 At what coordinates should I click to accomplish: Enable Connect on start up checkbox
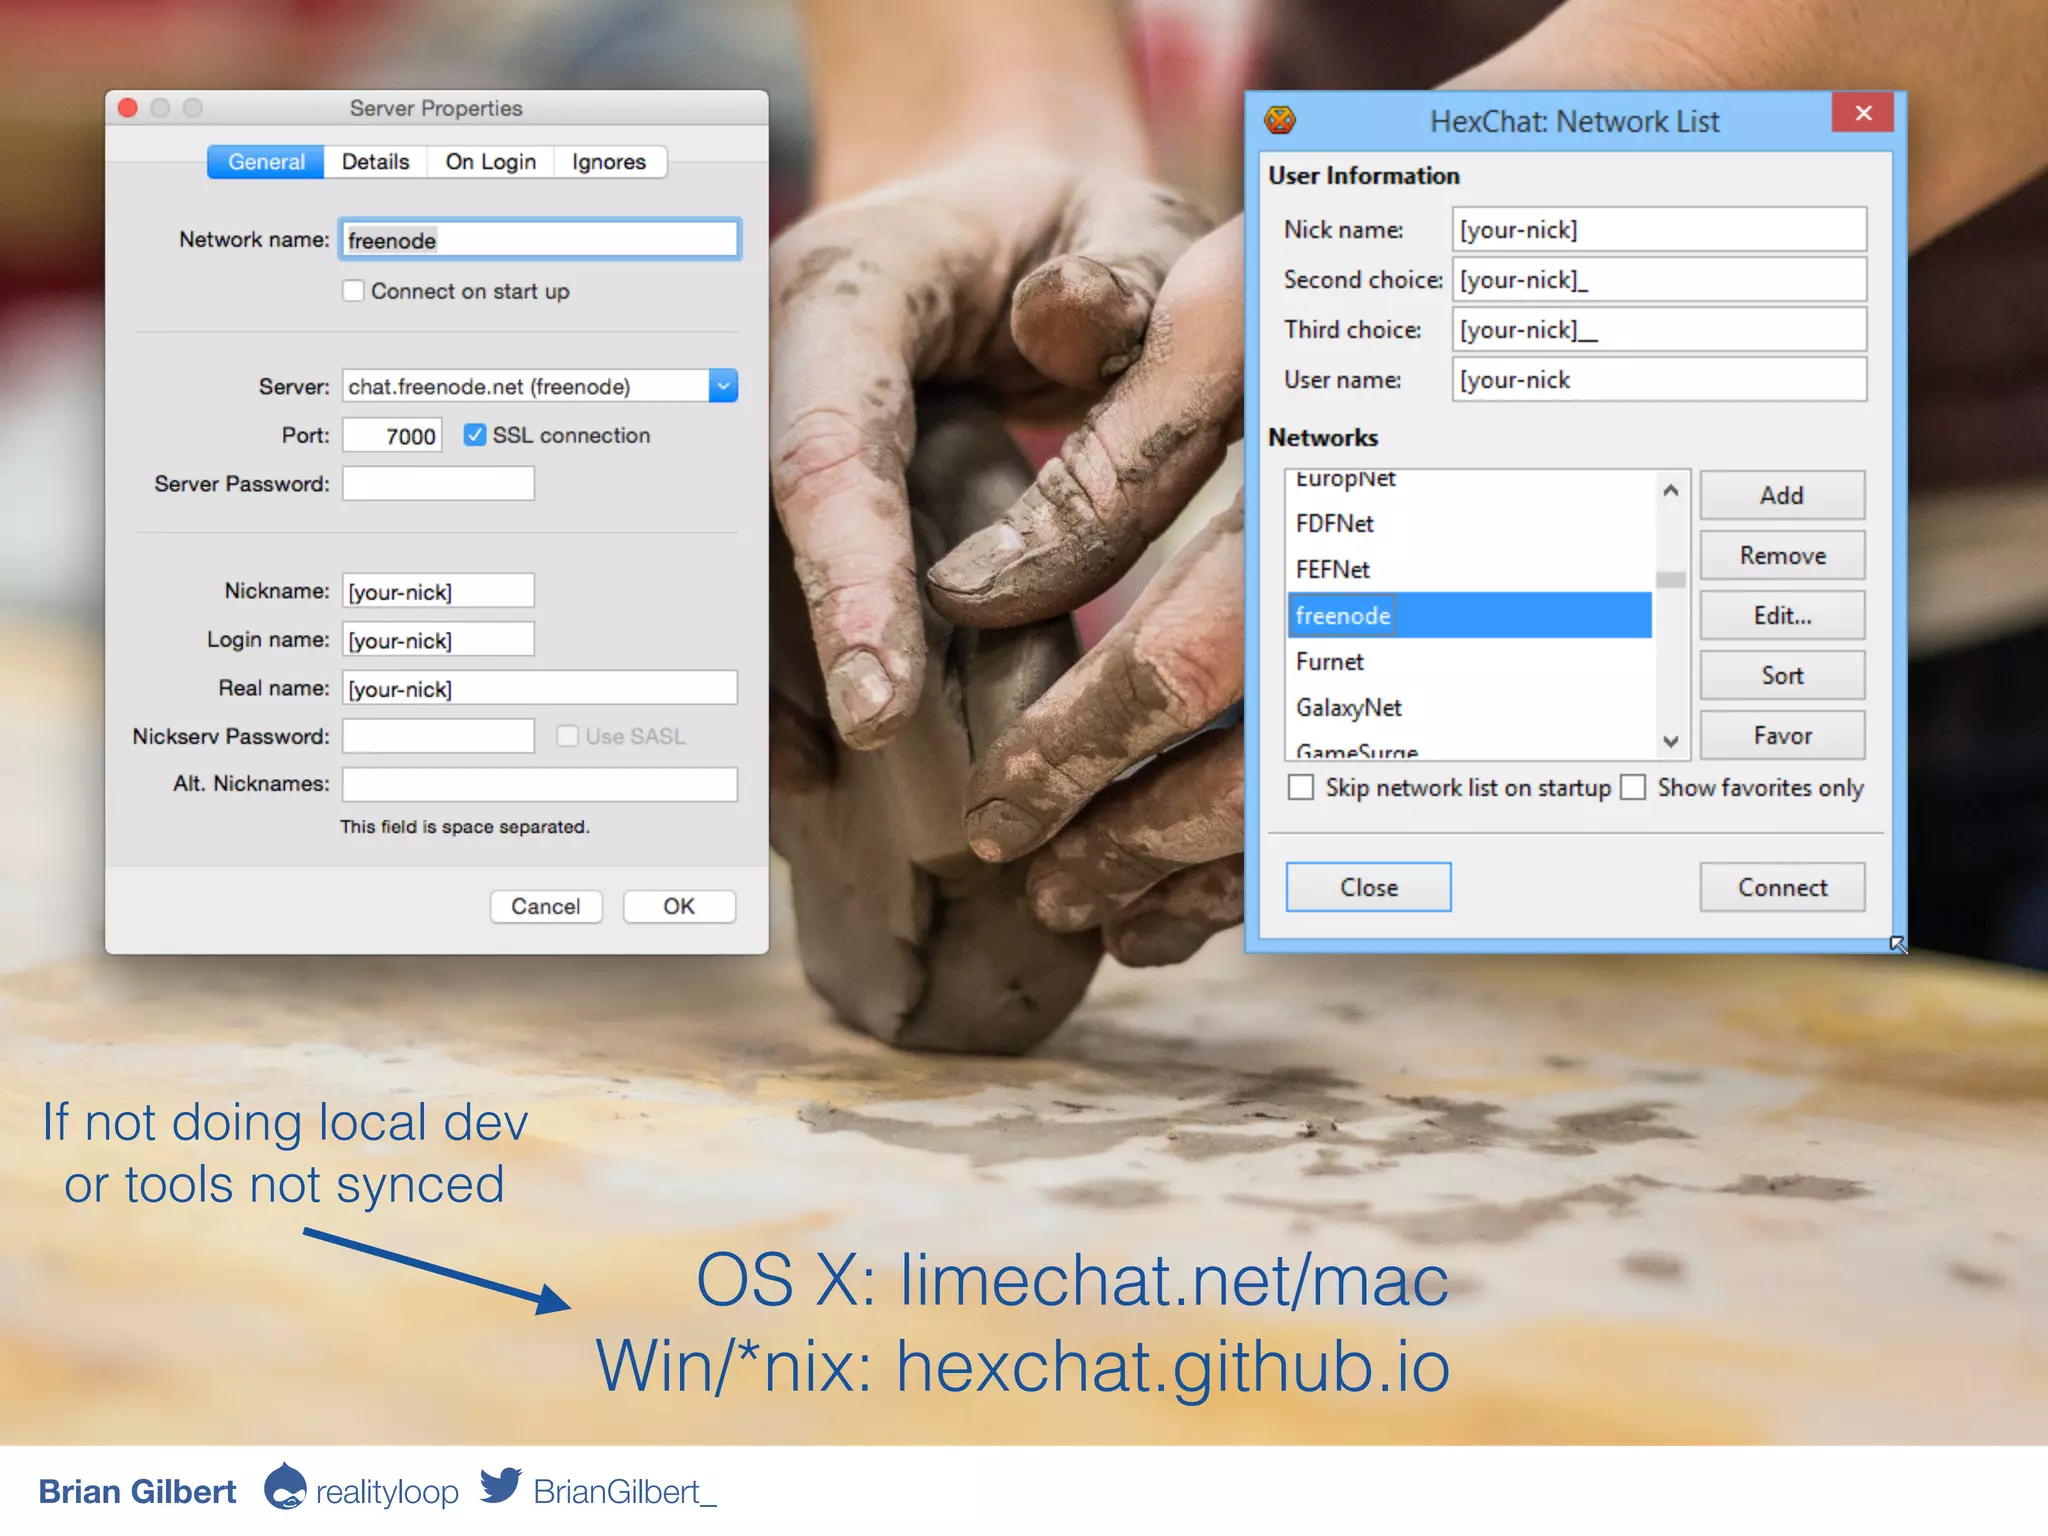(x=353, y=291)
